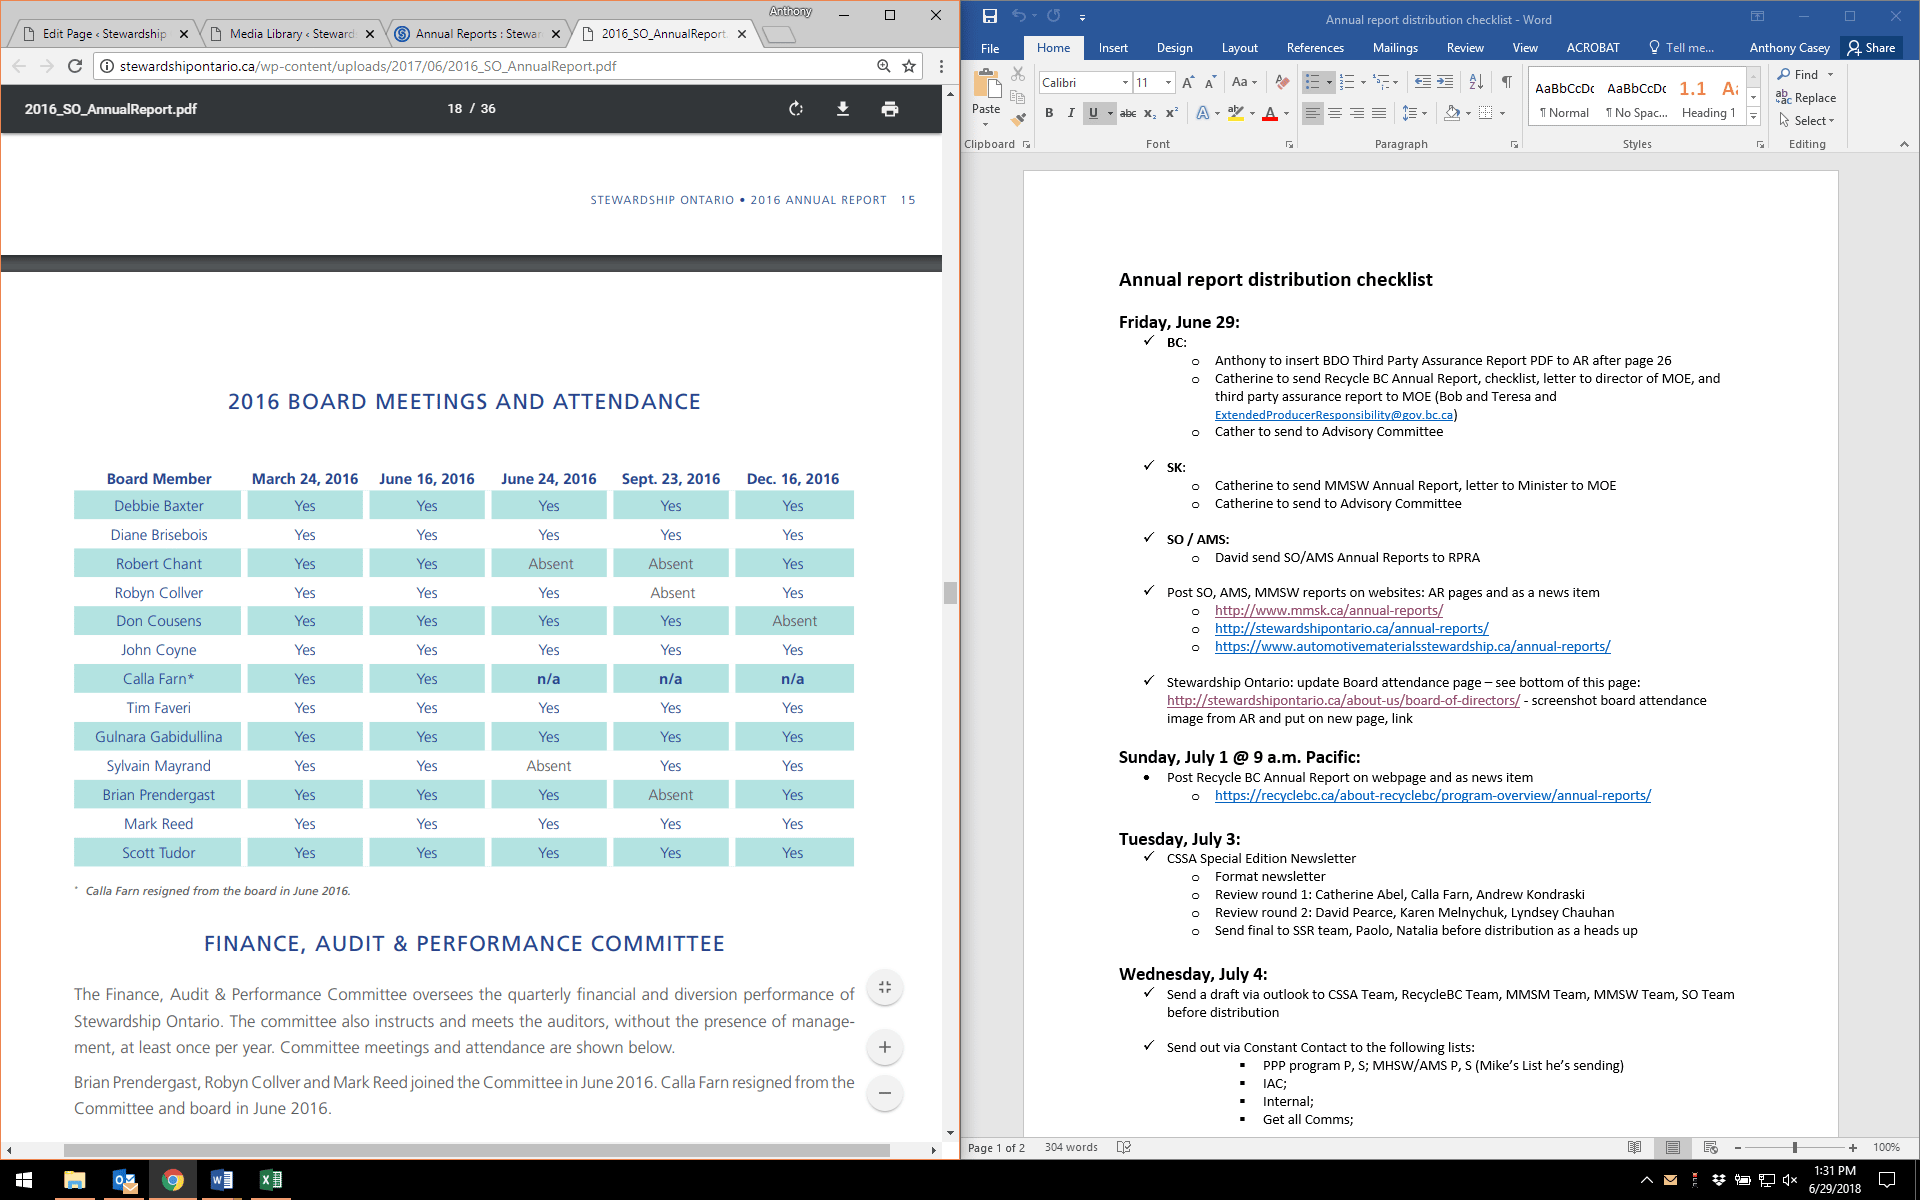
Task: Click the Format Painter brush icon
Action: coord(1018,120)
